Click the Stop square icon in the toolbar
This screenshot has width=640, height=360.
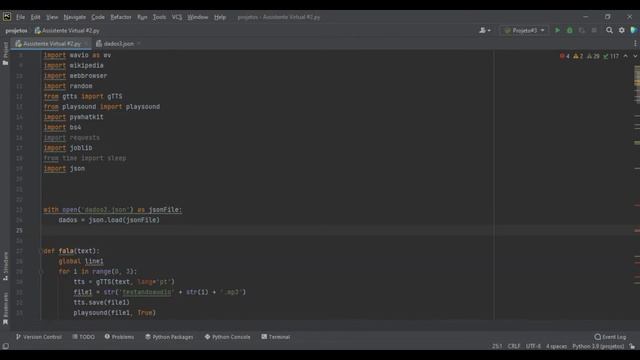(594, 31)
